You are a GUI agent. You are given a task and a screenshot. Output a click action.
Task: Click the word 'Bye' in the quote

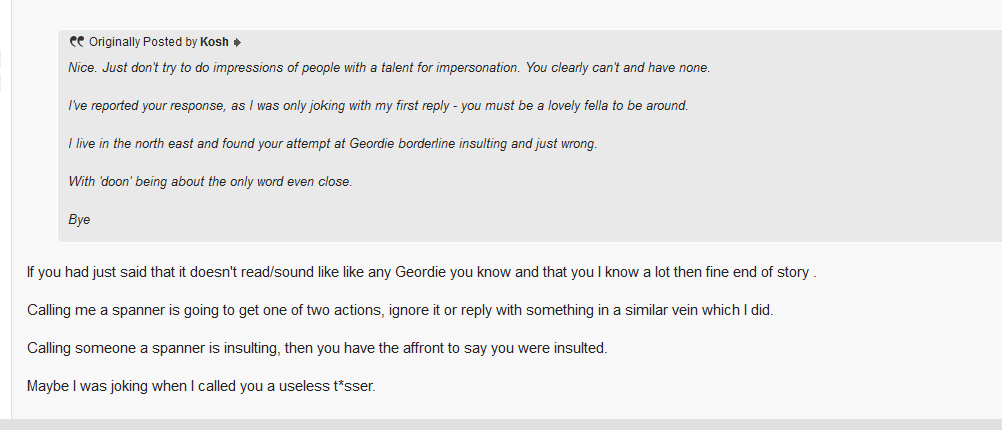(79, 220)
